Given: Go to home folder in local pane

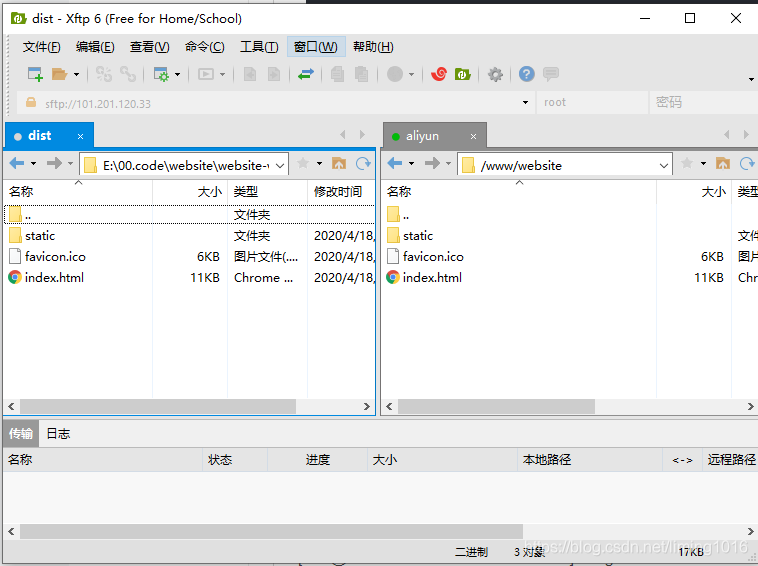Looking at the screenshot, I should (339, 164).
